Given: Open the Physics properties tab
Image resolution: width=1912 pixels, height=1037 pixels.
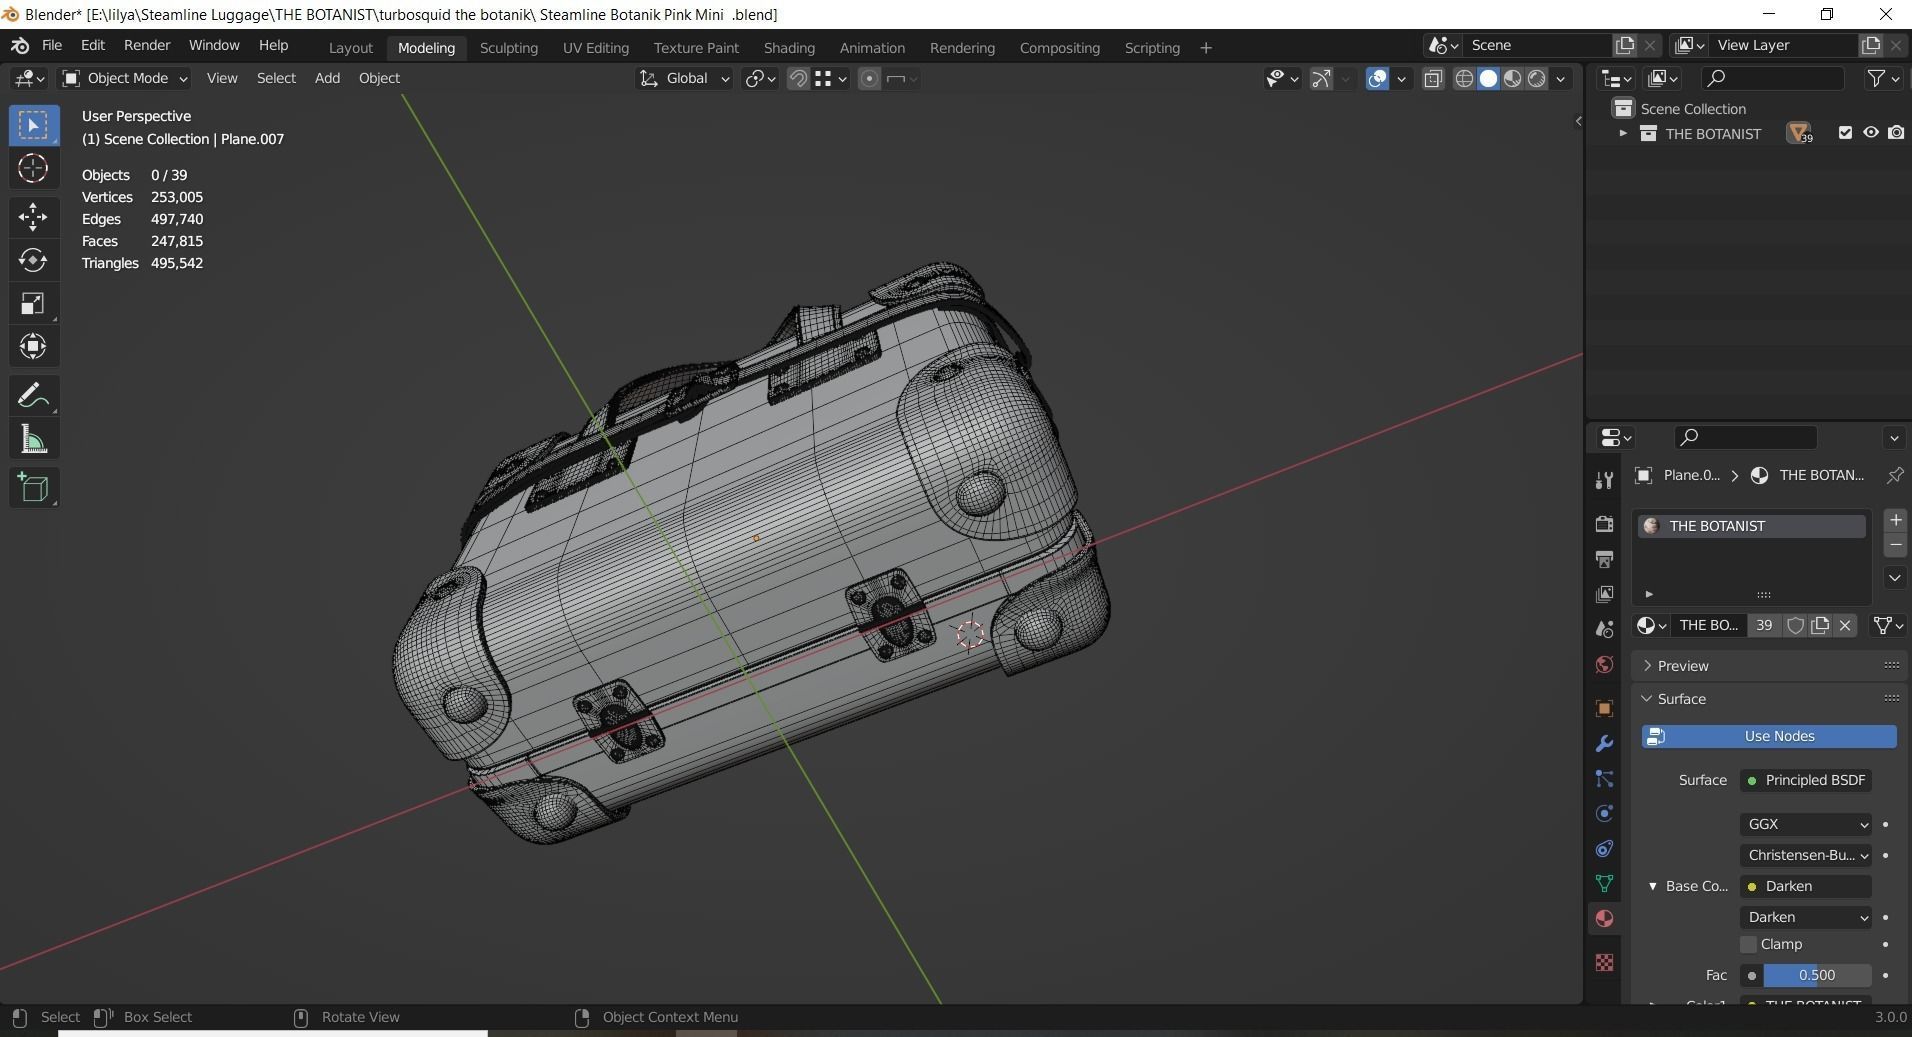Looking at the screenshot, I should pyautogui.click(x=1604, y=814).
